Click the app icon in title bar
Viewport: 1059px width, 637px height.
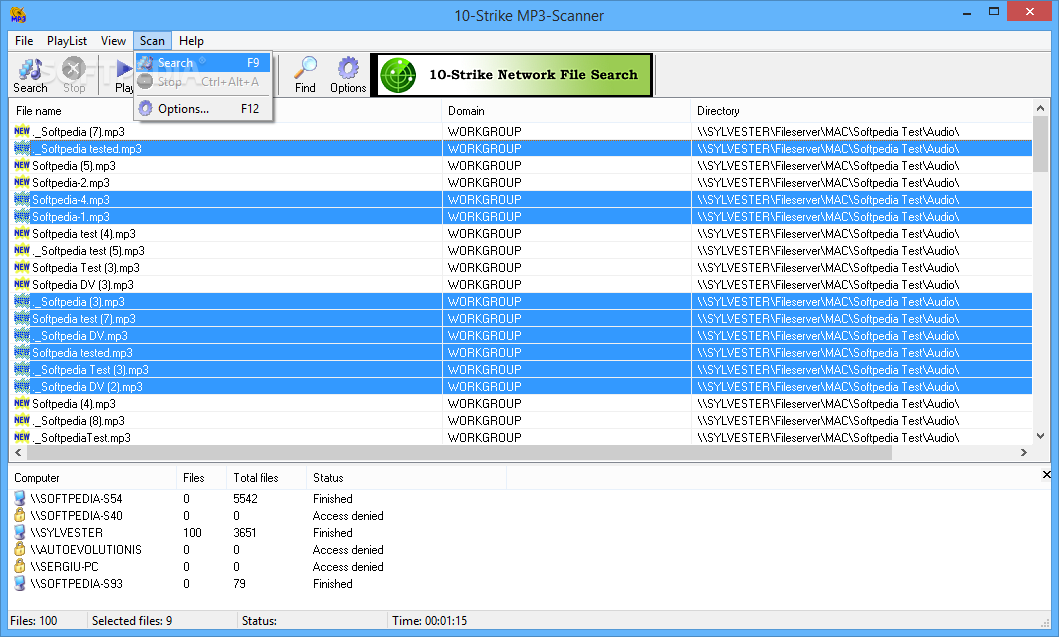click(18, 14)
